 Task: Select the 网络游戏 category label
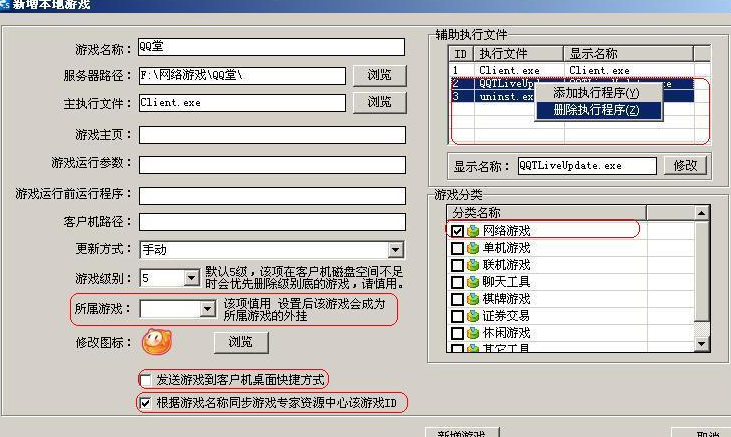pos(506,231)
